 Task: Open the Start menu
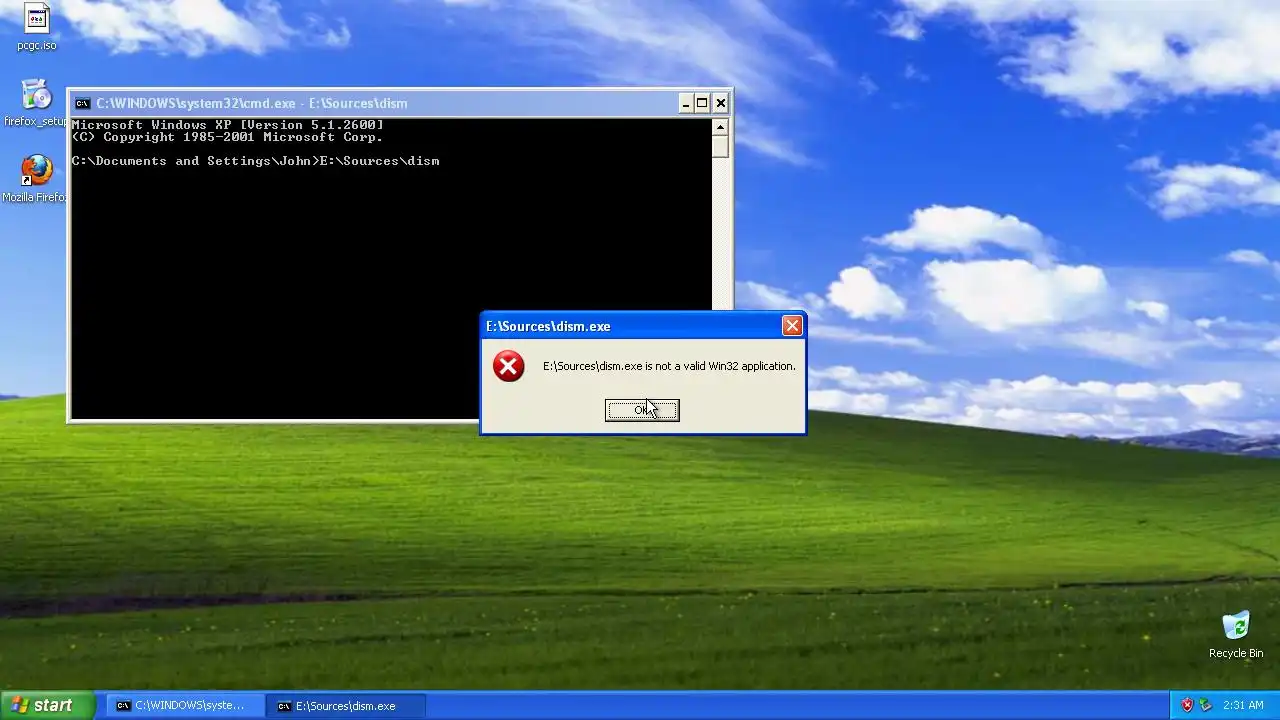[48, 705]
